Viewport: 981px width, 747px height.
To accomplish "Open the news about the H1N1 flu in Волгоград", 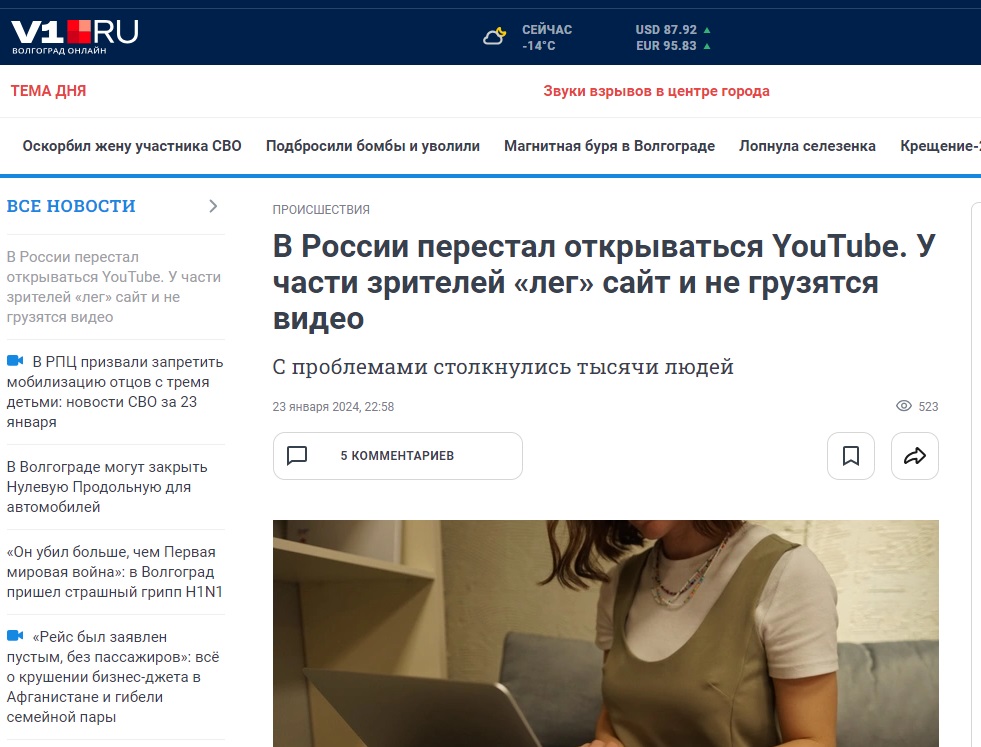I will click(114, 572).
